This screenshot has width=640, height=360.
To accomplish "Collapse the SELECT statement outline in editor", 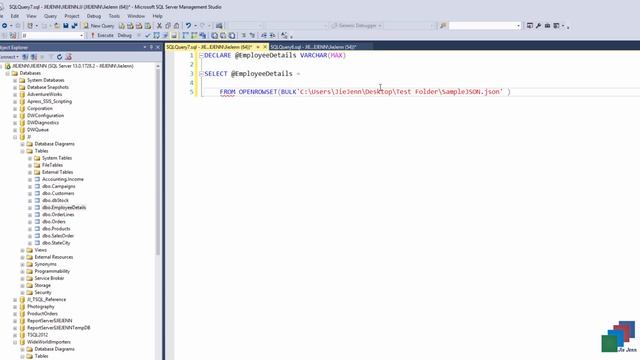I will point(201,74).
